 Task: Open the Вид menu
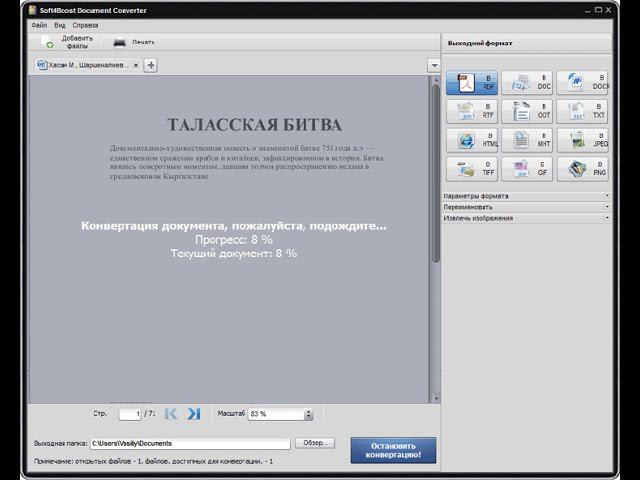click(x=60, y=25)
